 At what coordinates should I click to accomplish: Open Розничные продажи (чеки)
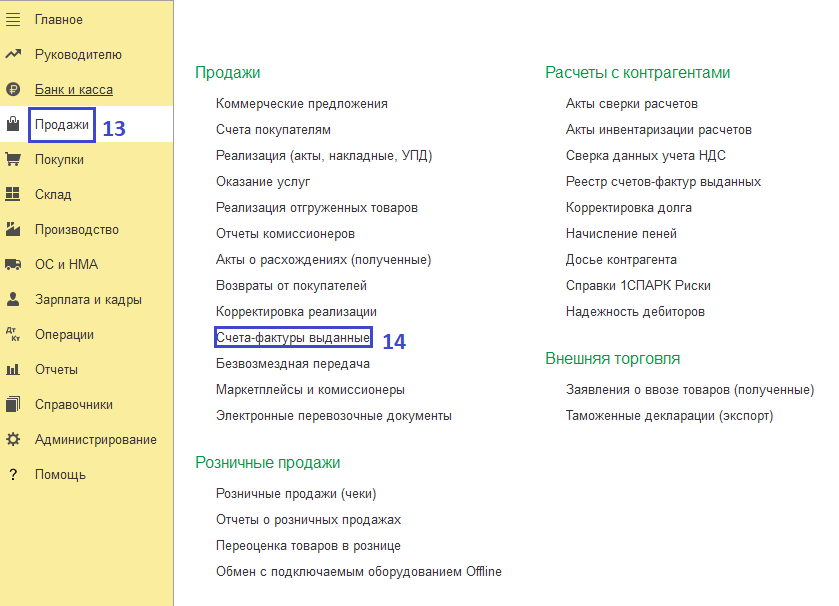coord(296,494)
